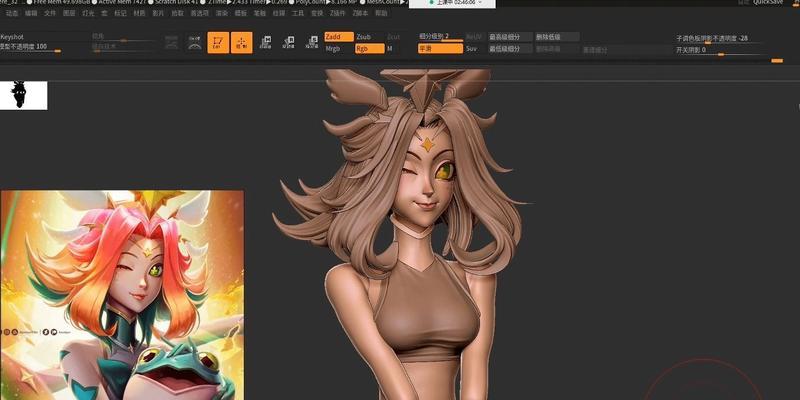The image size is (800, 400).
Task: Select the Draw mode button
Action: tap(241, 43)
